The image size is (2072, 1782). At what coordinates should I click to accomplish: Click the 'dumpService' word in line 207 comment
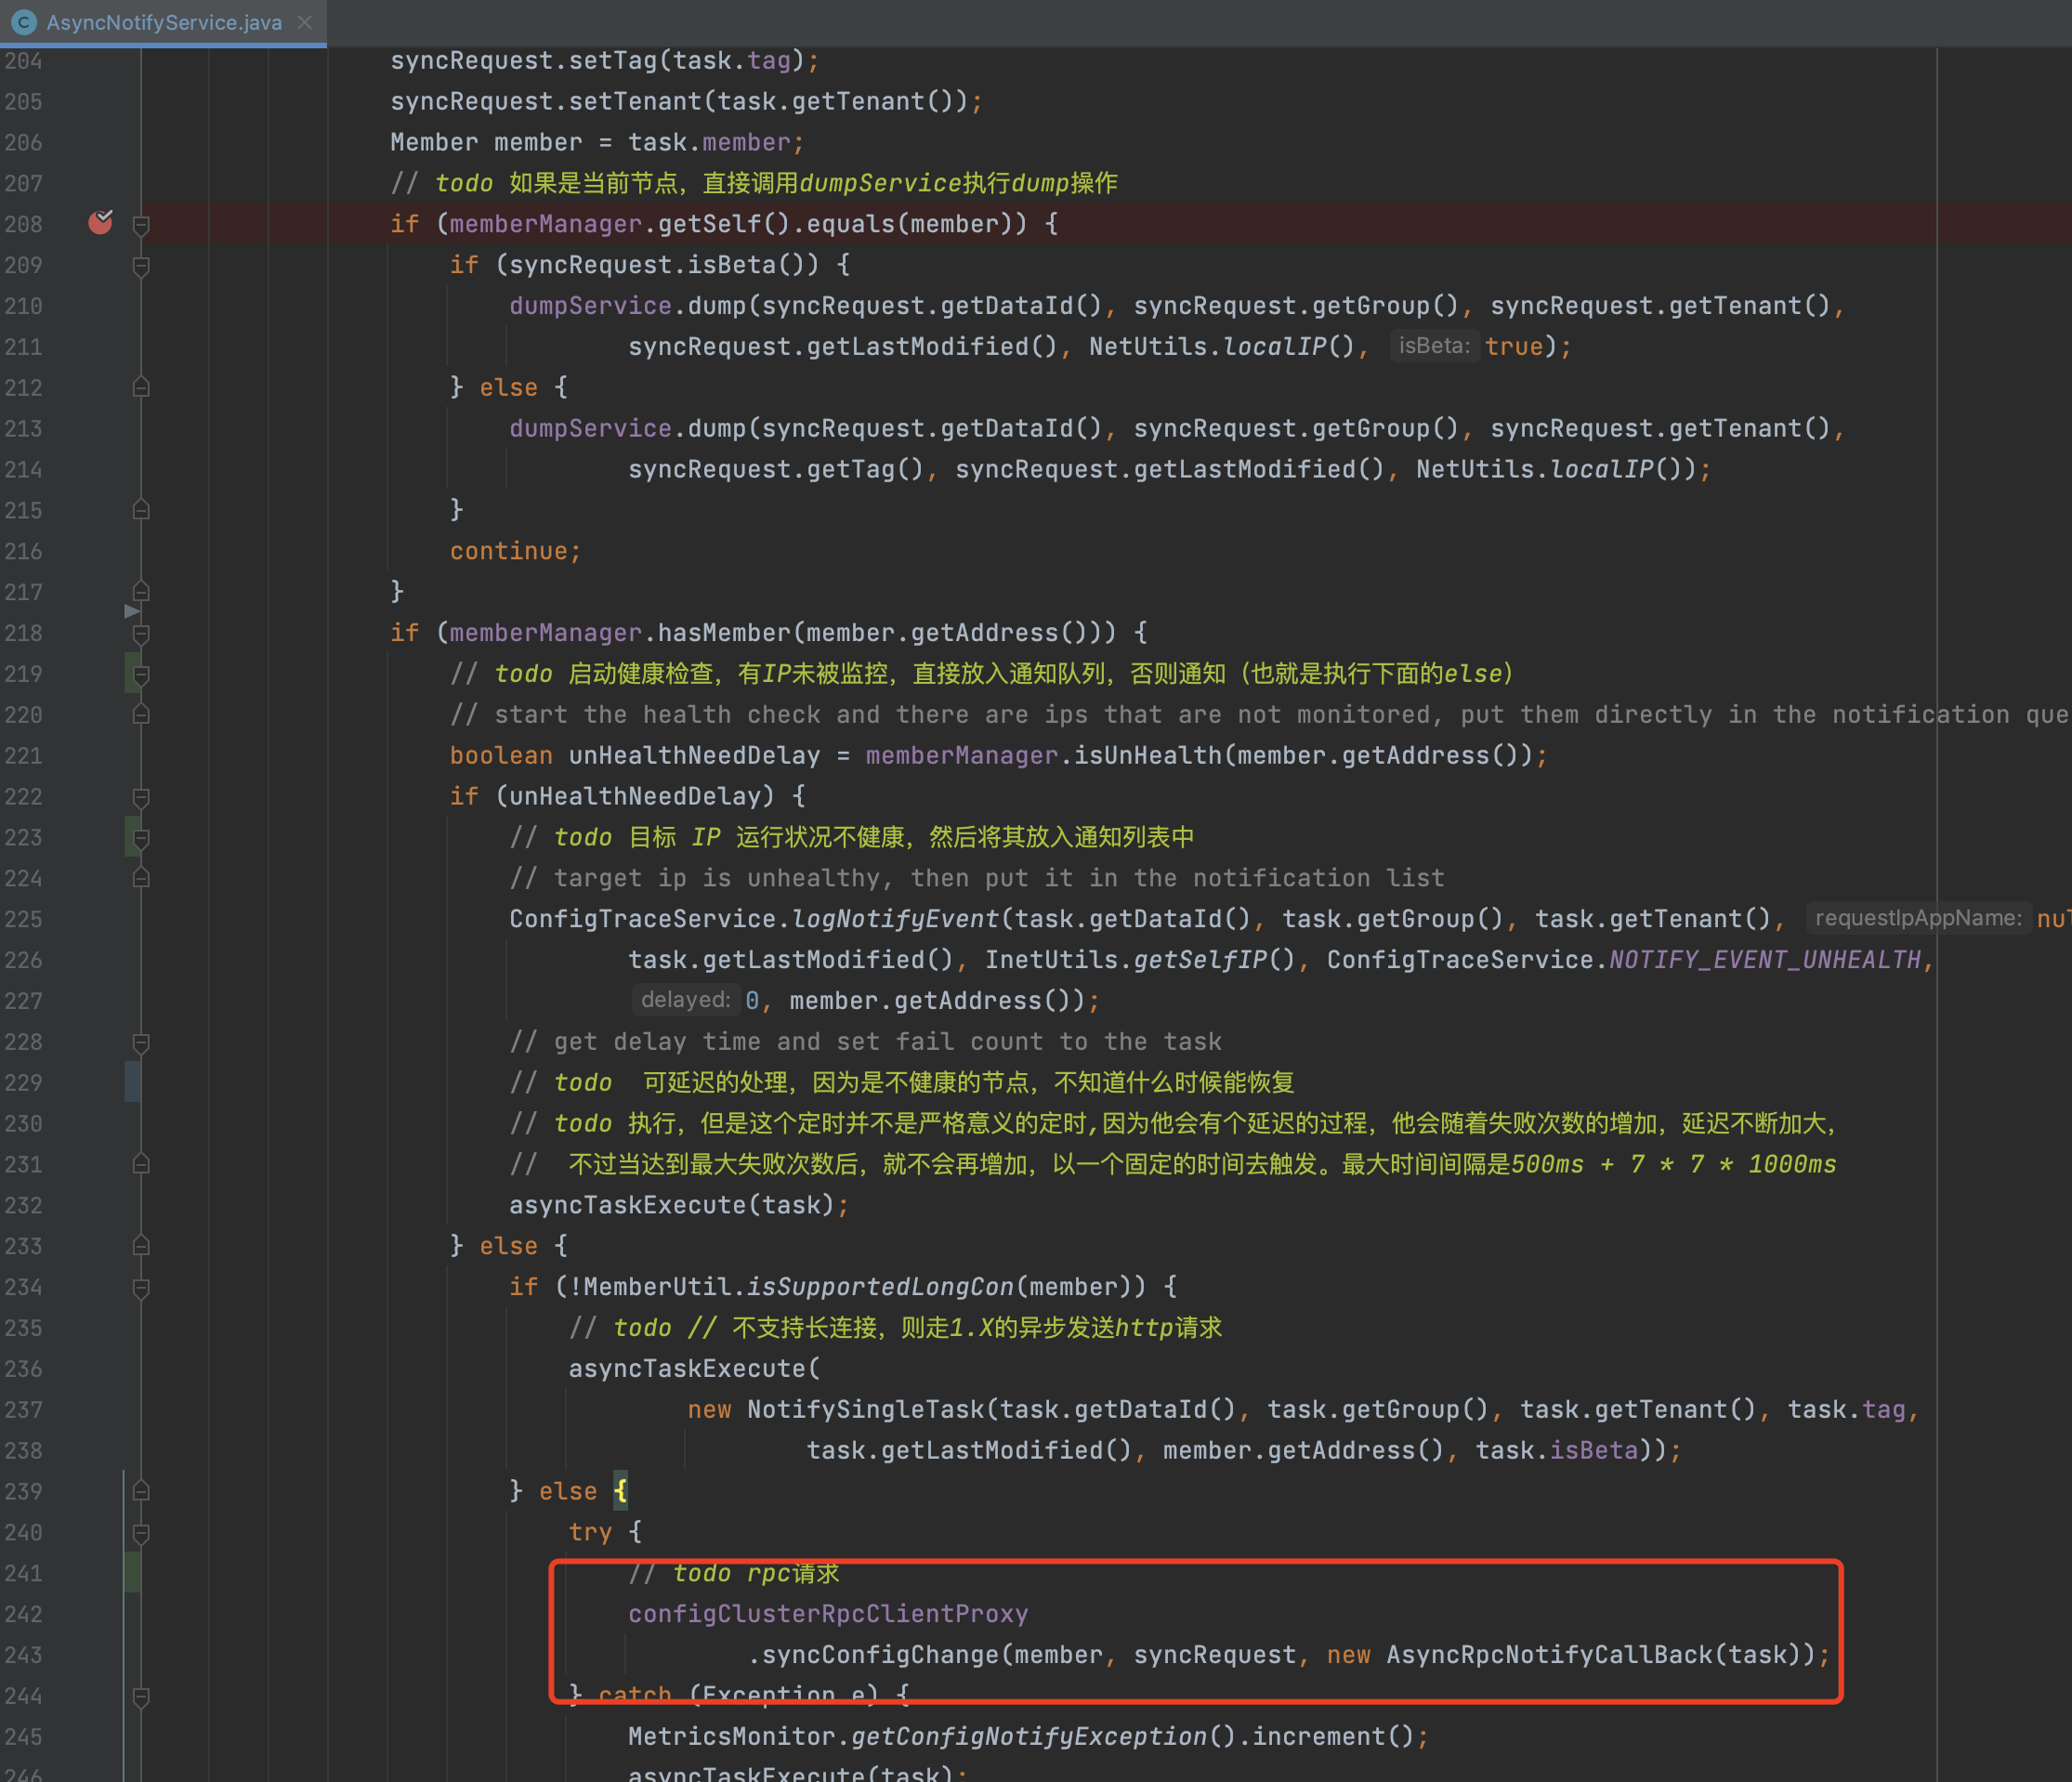click(880, 183)
